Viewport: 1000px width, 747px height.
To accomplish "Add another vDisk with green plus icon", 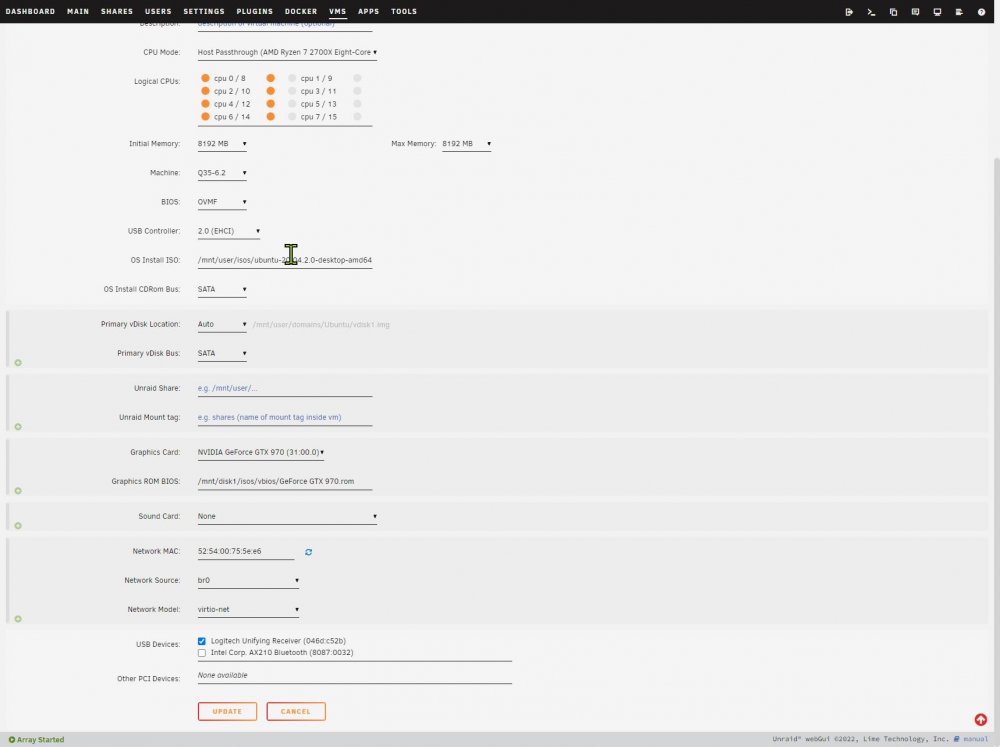I will [18, 362].
